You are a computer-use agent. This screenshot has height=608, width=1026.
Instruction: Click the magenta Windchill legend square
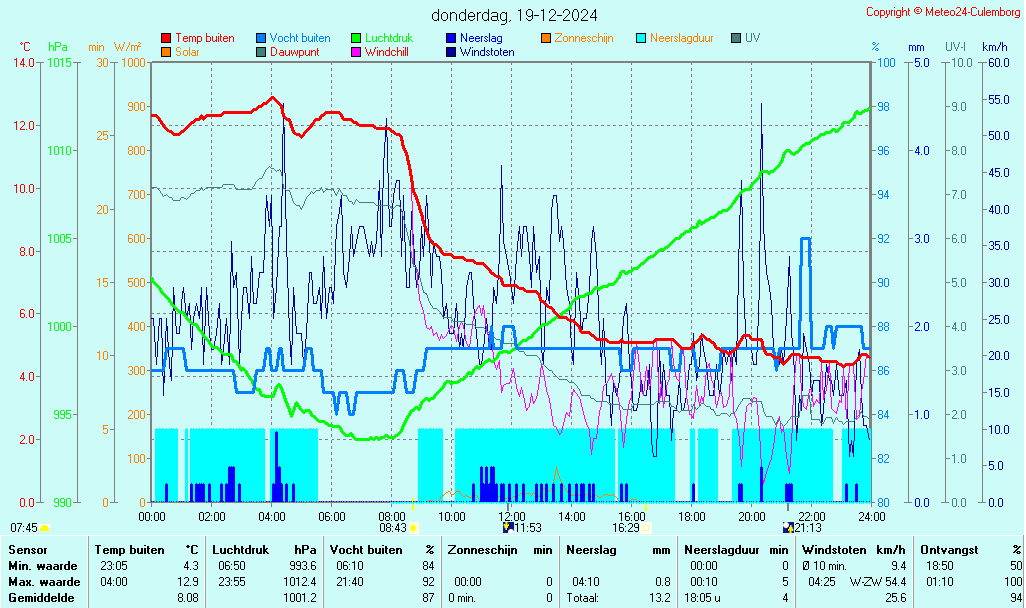click(356, 52)
